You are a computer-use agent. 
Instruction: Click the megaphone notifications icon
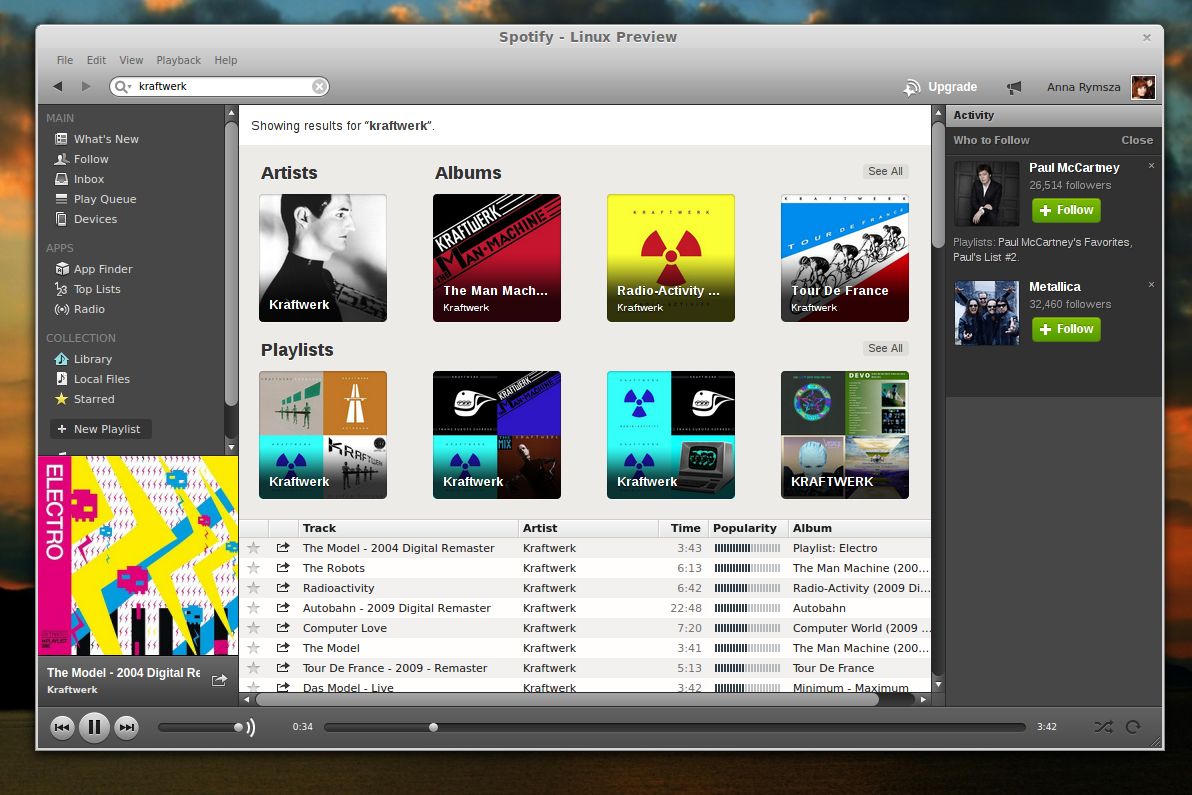click(x=1014, y=87)
